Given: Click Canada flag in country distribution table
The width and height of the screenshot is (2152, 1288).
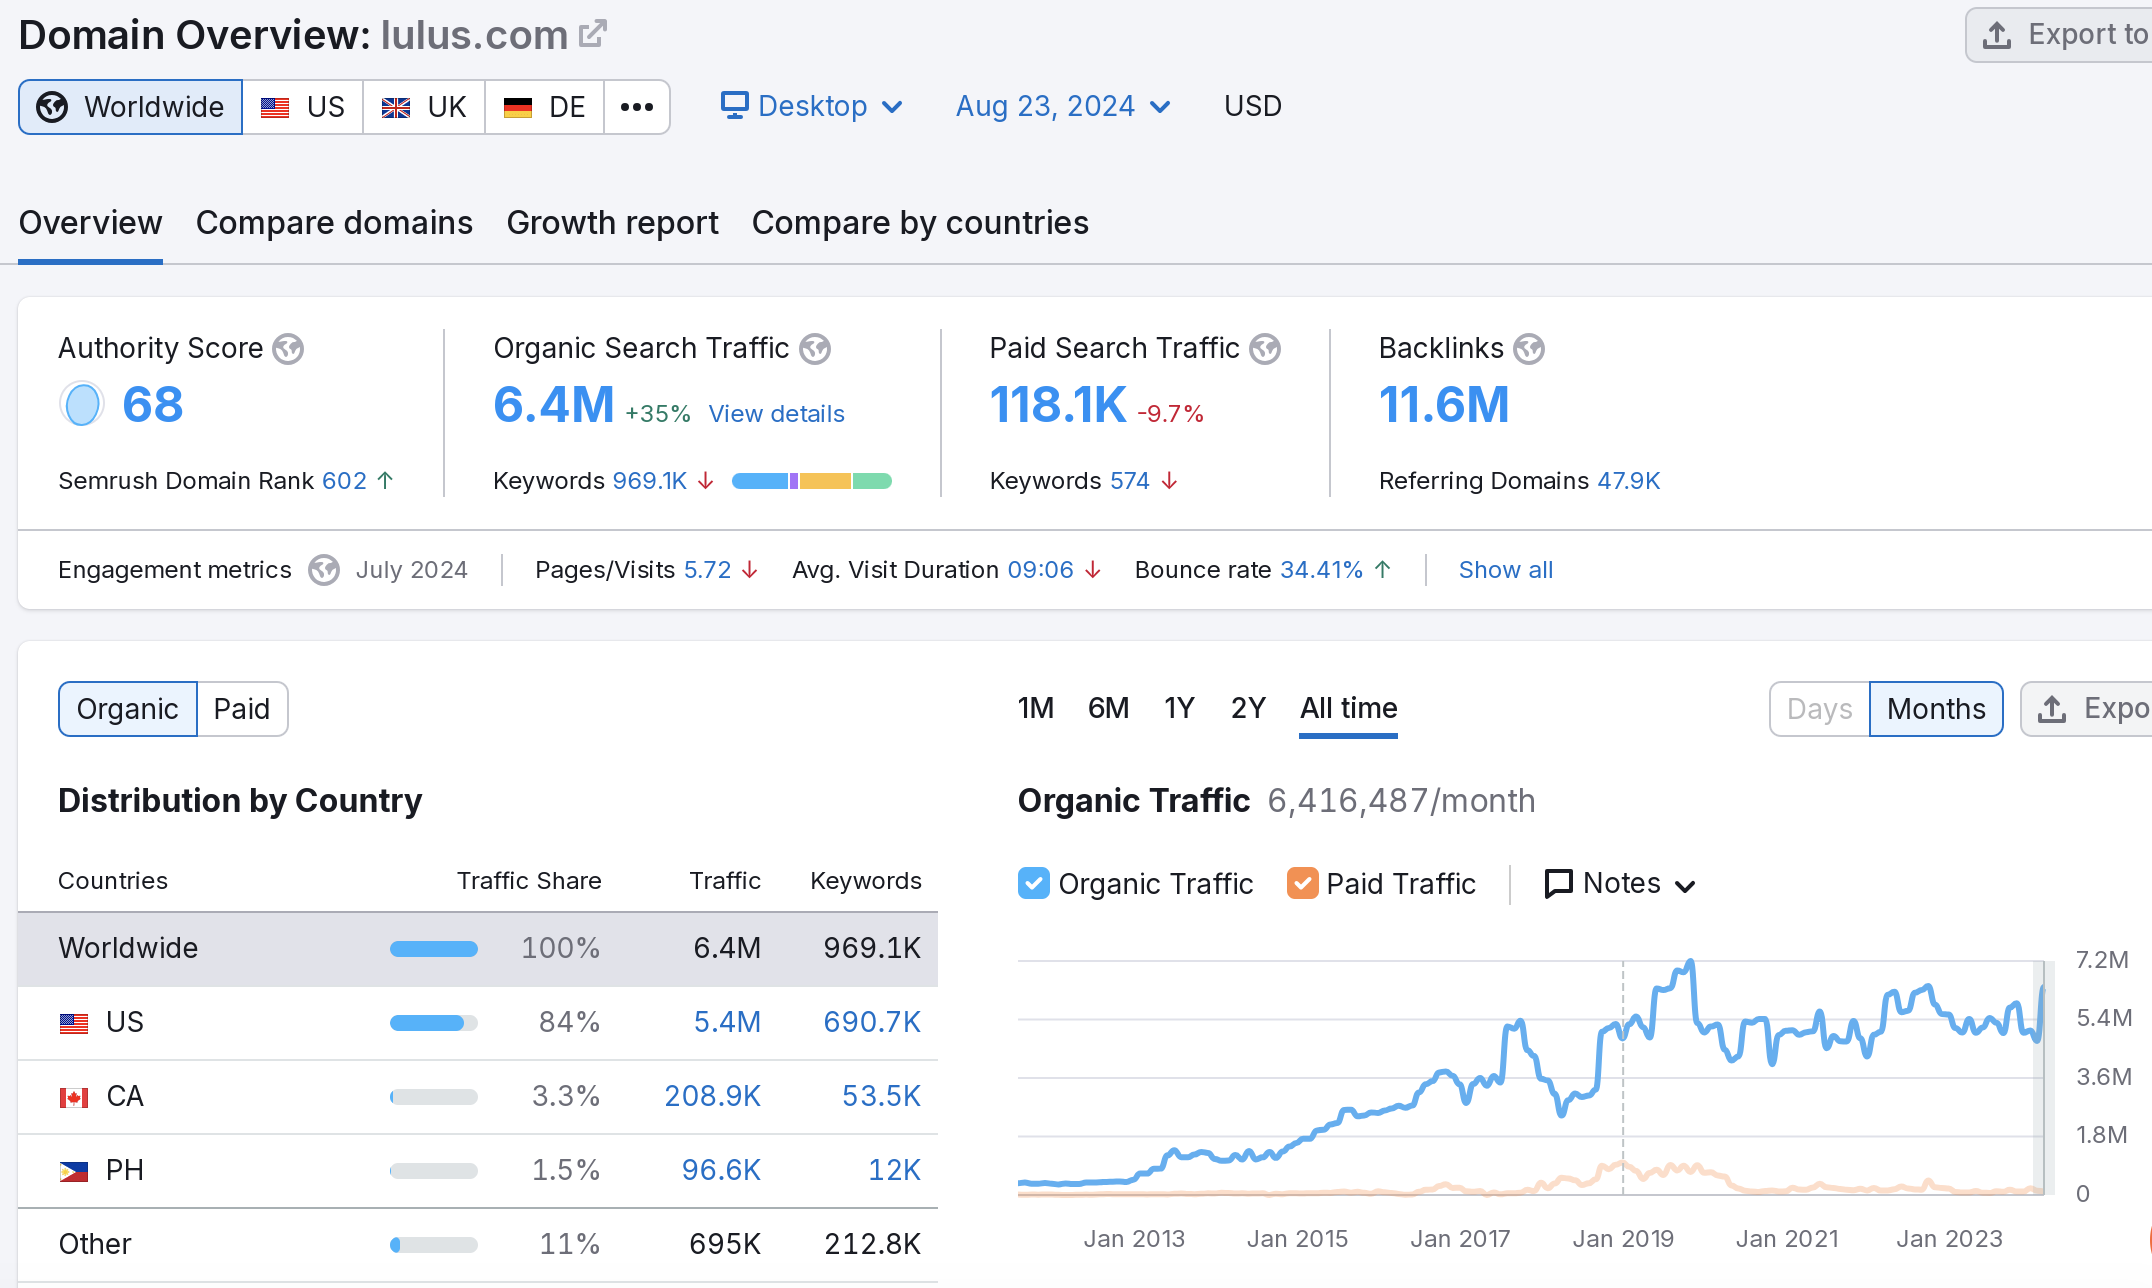Looking at the screenshot, I should [74, 1097].
